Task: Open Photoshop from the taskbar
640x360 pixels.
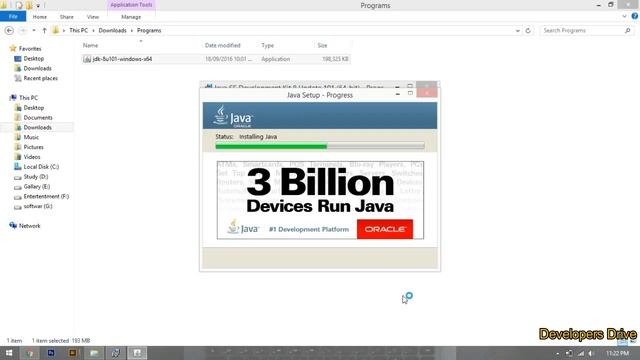Action: tap(51, 353)
